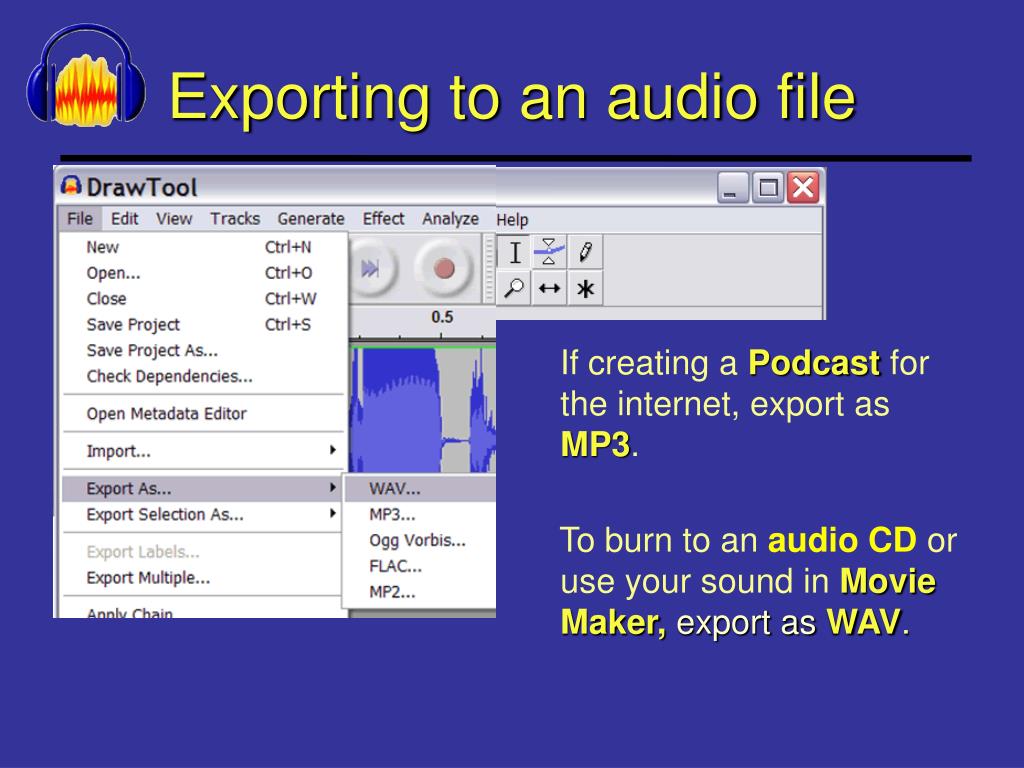Select the Time Shift arrows tool
The height and width of the screenshot is (768, 1024).
(549, 288)
